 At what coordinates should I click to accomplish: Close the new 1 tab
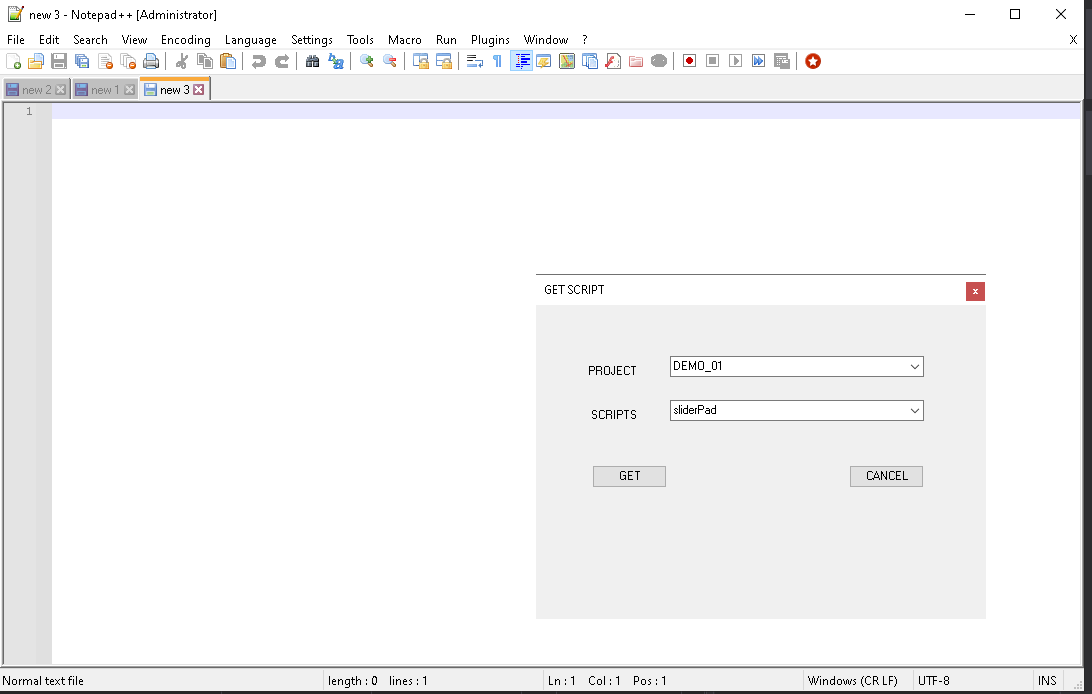tap(130, 90)
